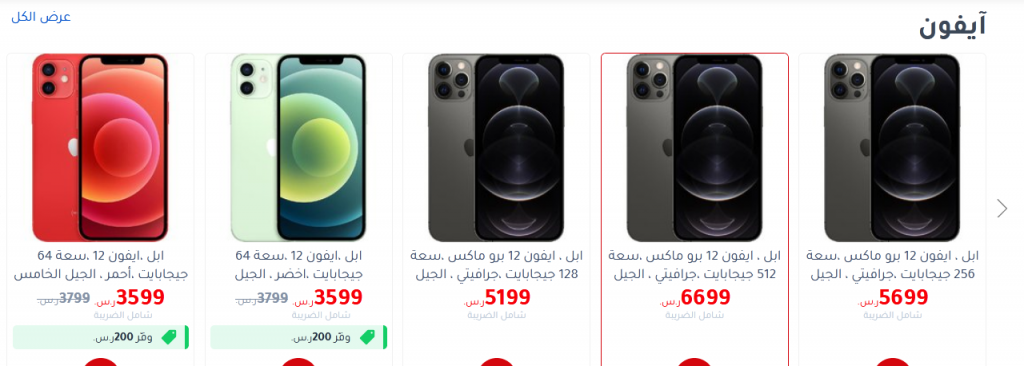The height and width of the screenshot is (366, 1024).
Task: Click the green iPhone 12 64GB title
Action: click(298, 265)
